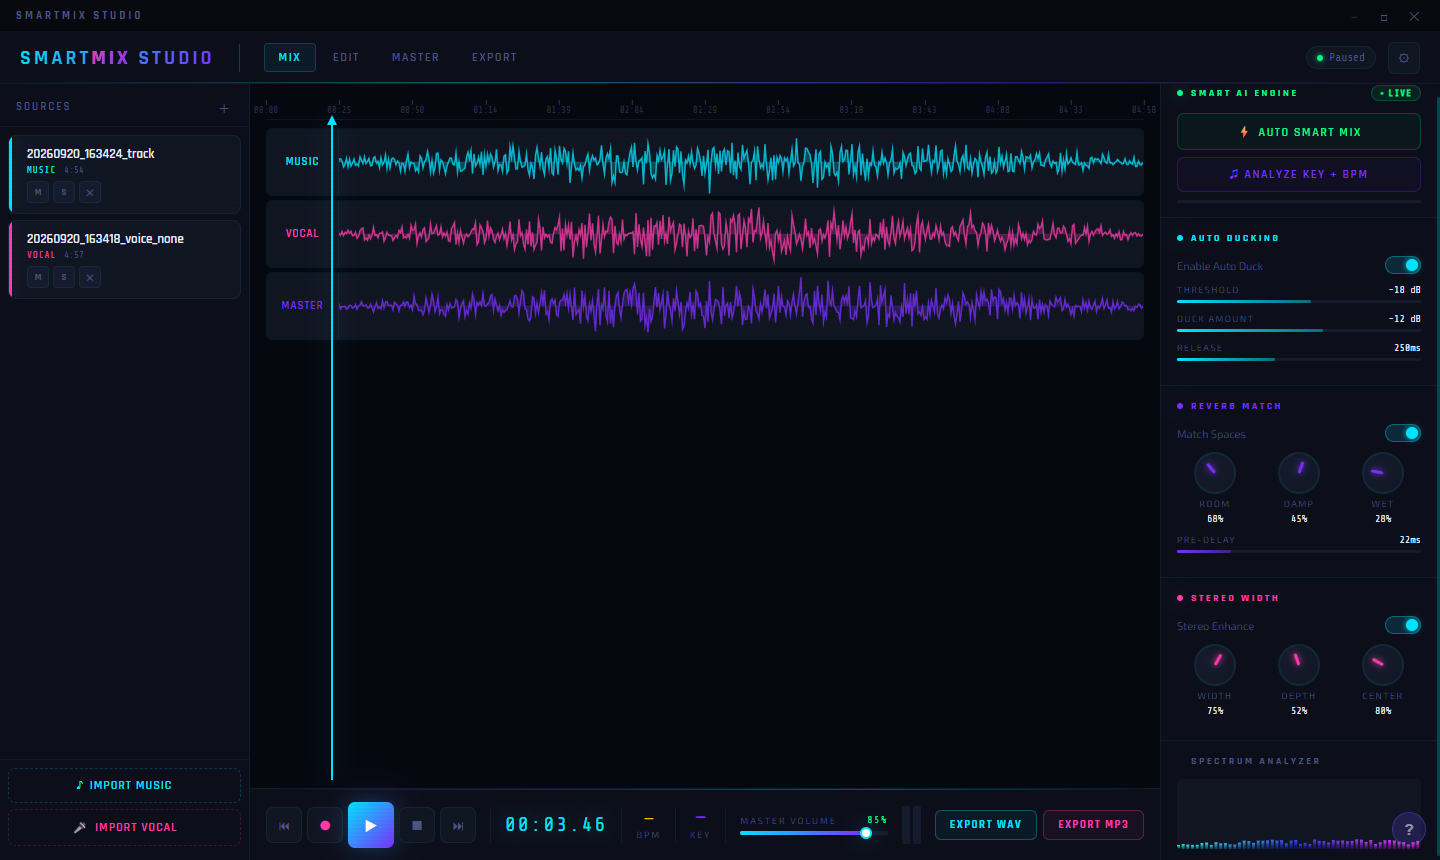The width and height of the screenshot is (1440, 860).
Task: Remove the 20260920_163418_voice_none source
Action: 90,277
